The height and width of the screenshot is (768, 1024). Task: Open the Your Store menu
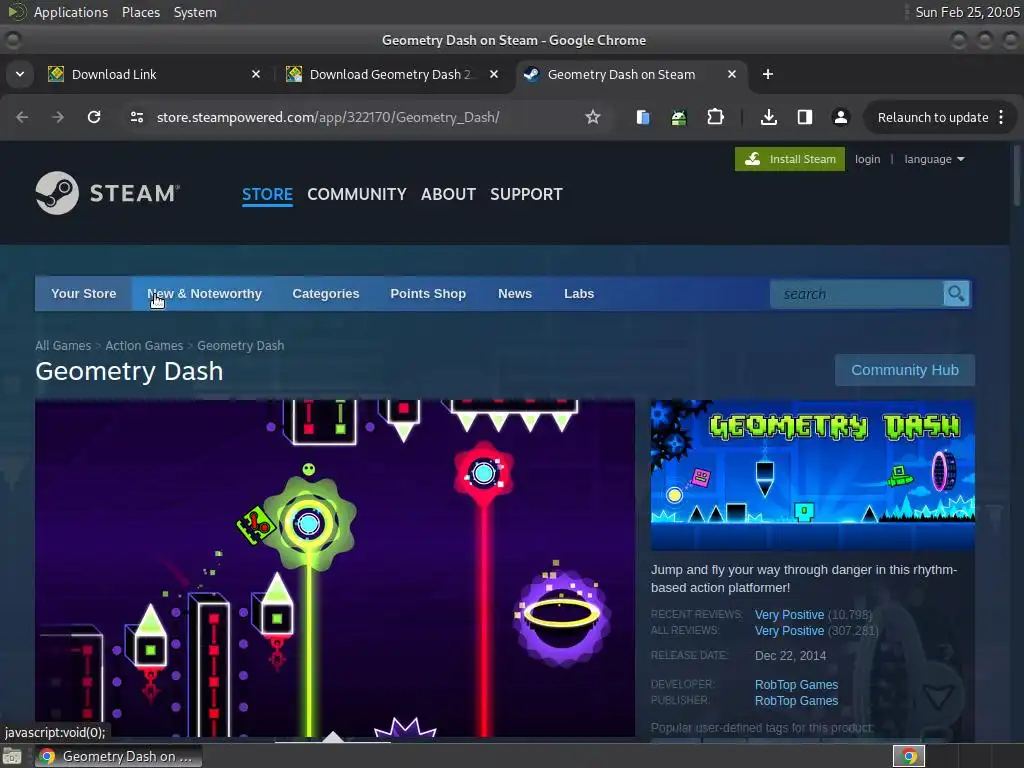click(84, 294)
